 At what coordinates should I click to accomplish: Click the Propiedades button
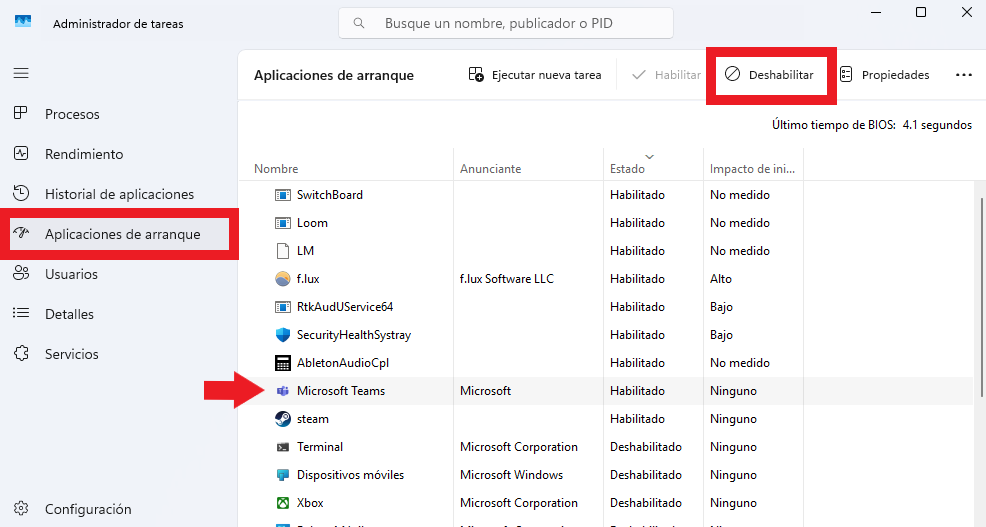click(884, 75)
